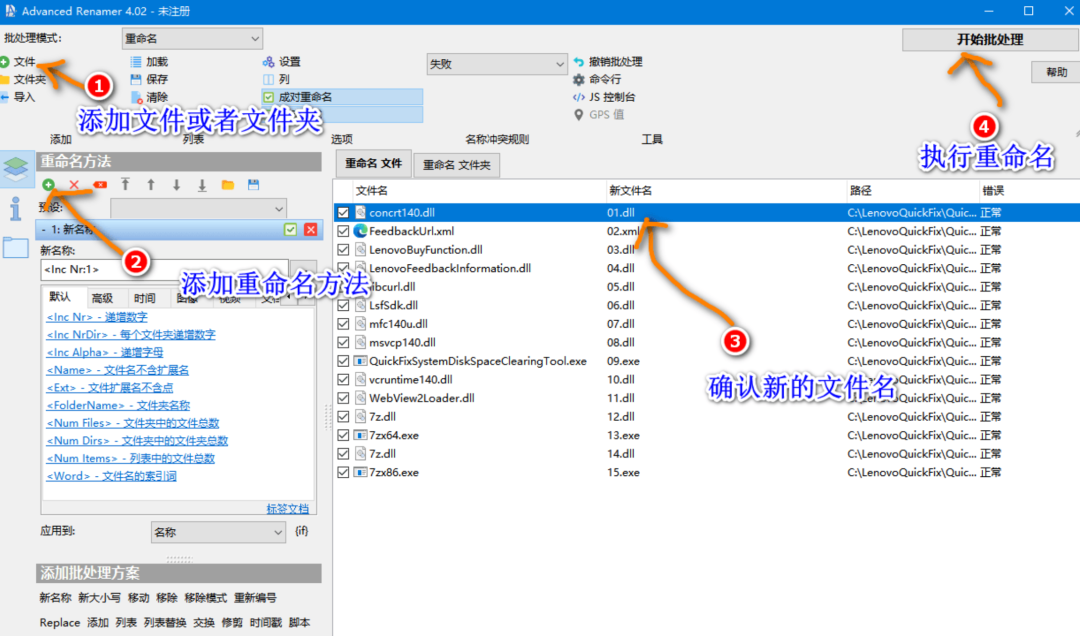
Task: Toggle green checkmark on 新名称 method
Action: 291,229
